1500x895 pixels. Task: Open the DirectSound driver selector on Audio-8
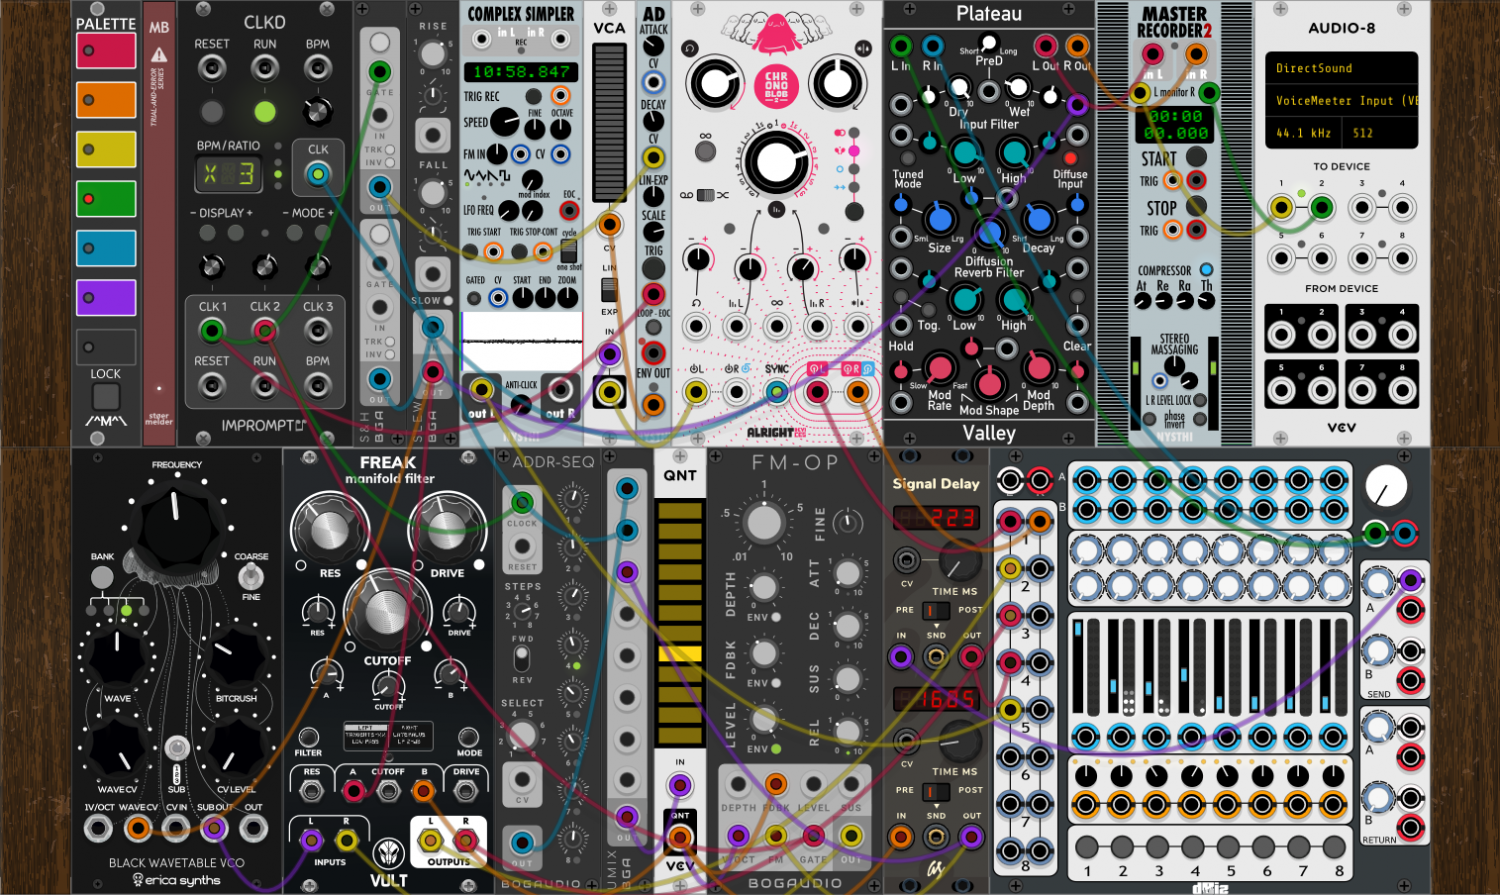1341,68
